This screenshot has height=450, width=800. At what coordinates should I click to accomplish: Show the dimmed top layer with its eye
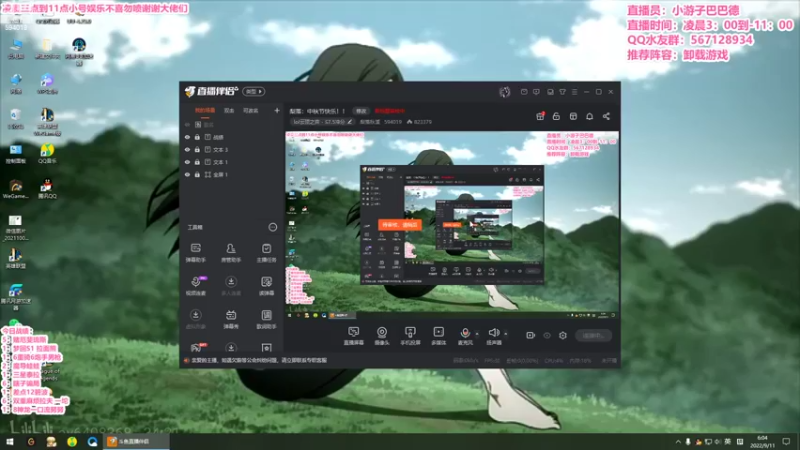pos(187,124)
